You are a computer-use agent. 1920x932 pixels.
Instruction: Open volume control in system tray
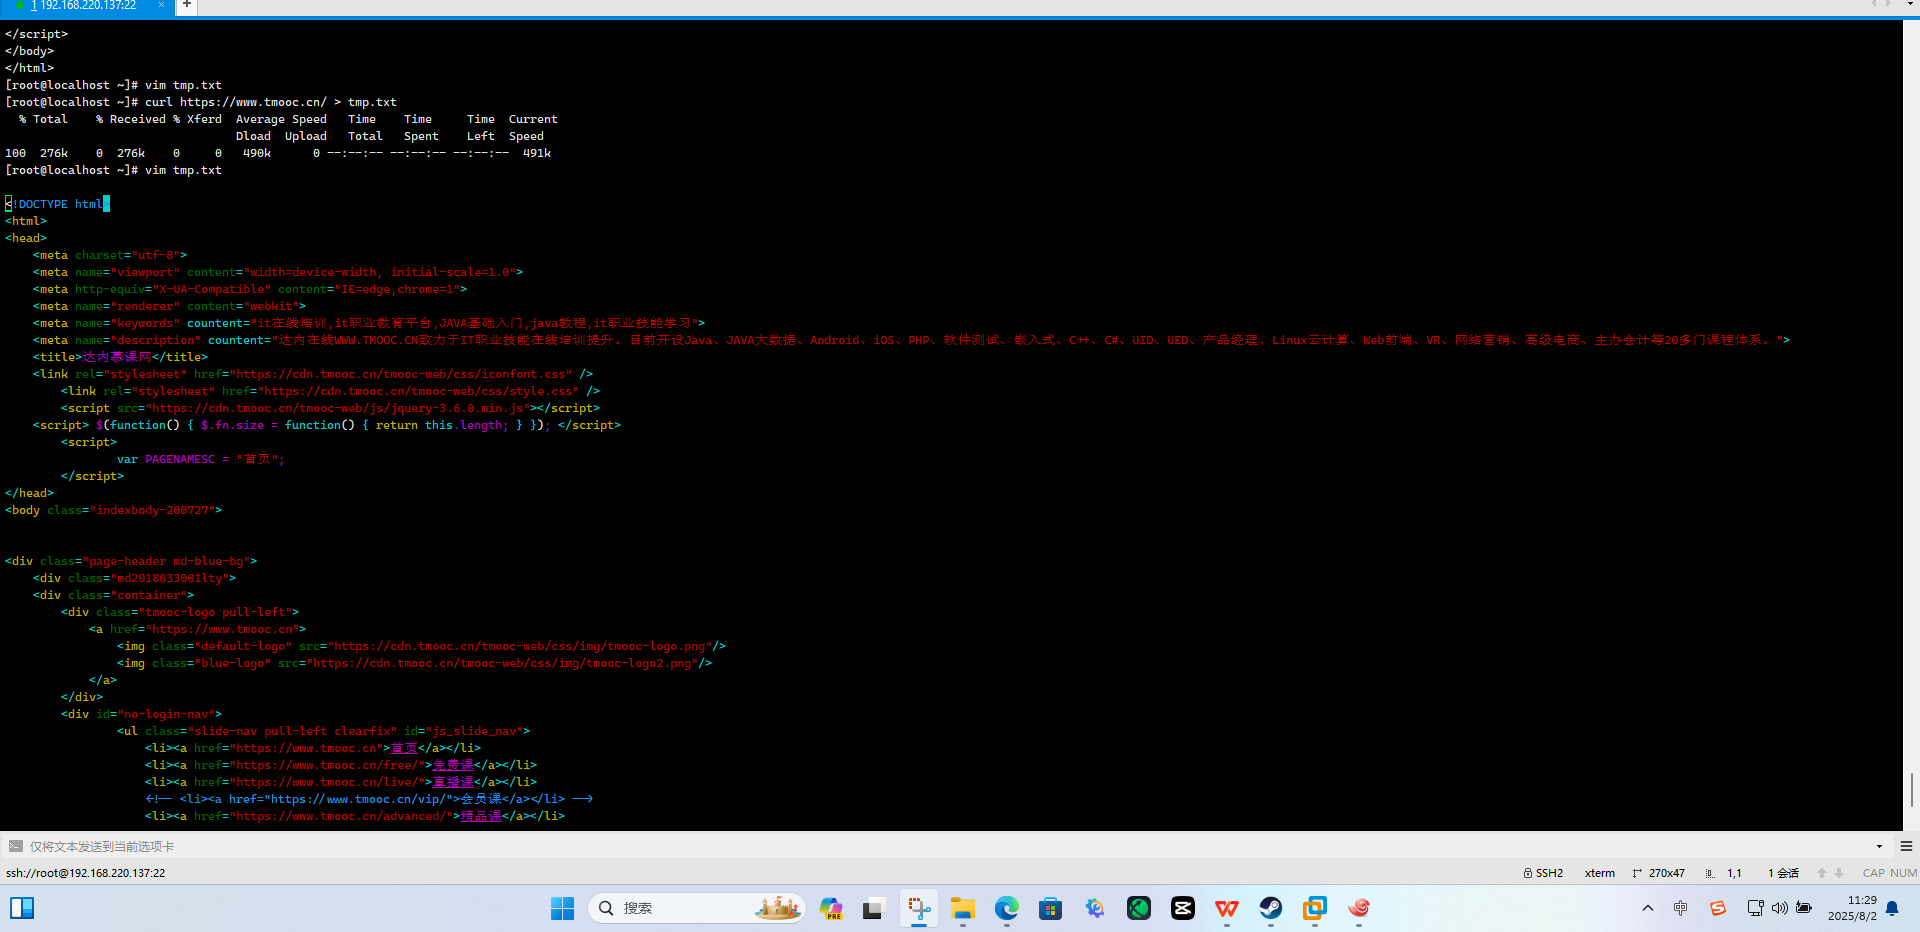pyautogui.click(x=1779, y=908)
